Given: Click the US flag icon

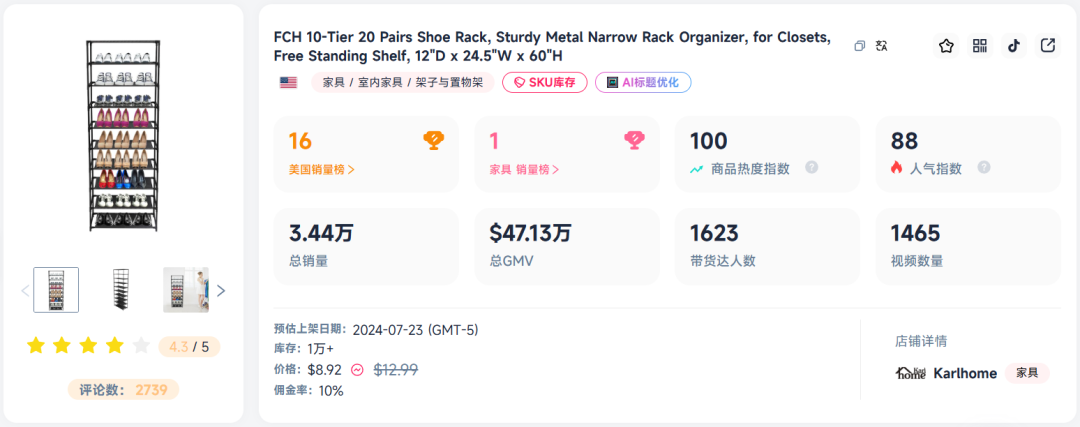Looking at the screenshot, I should pos(288,83).
